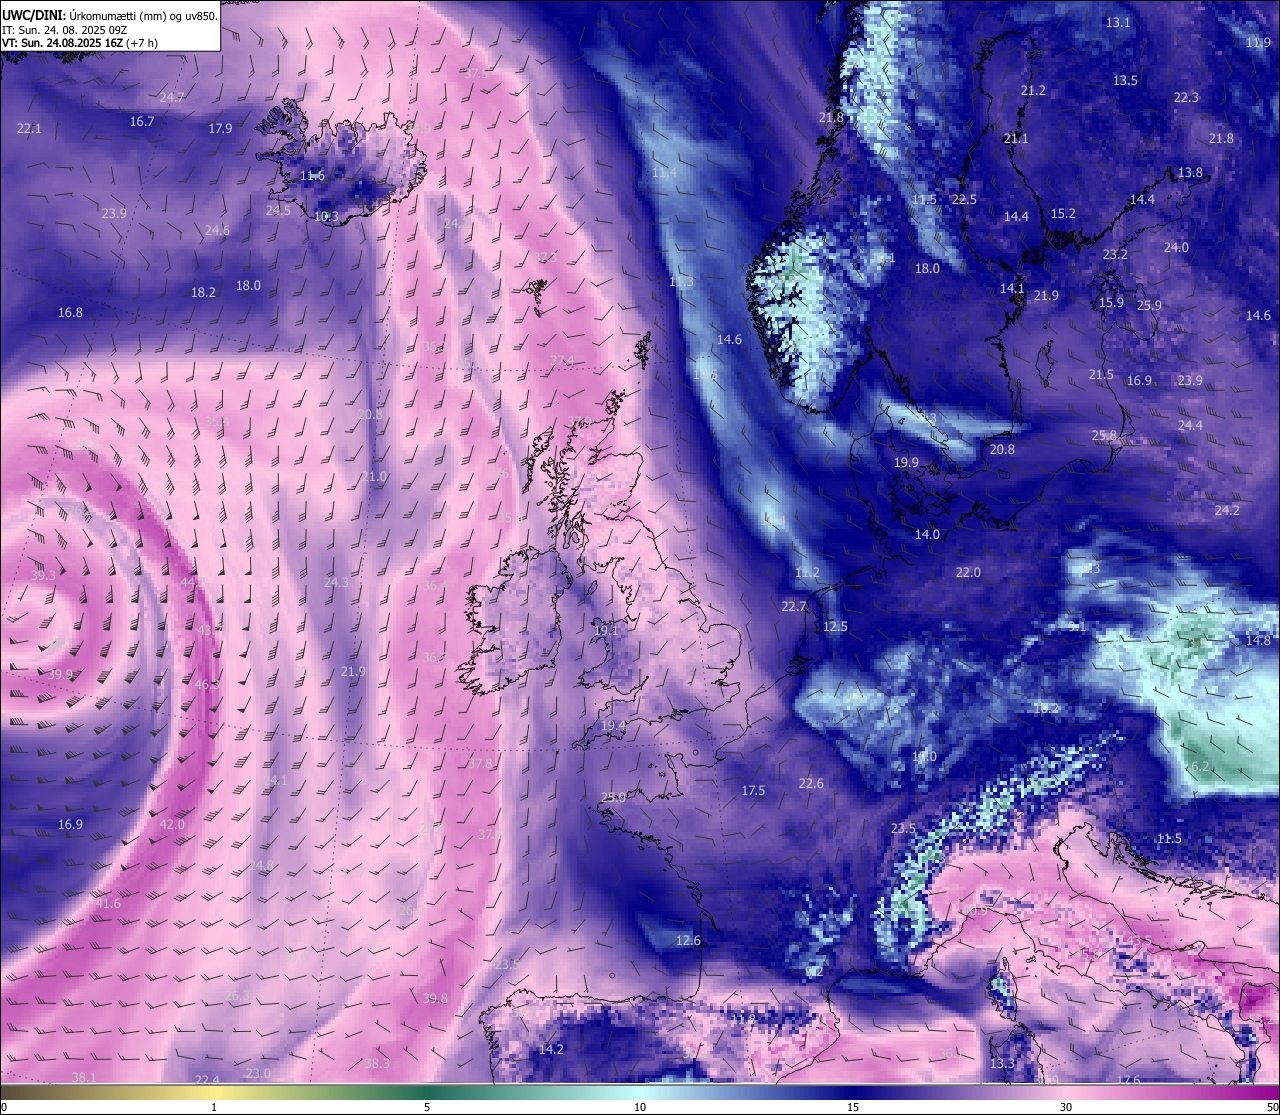The width and height of the screenshot is (1280, 1115).
Task: Select the map value 13.8
Action: (x=1190, y=172)
